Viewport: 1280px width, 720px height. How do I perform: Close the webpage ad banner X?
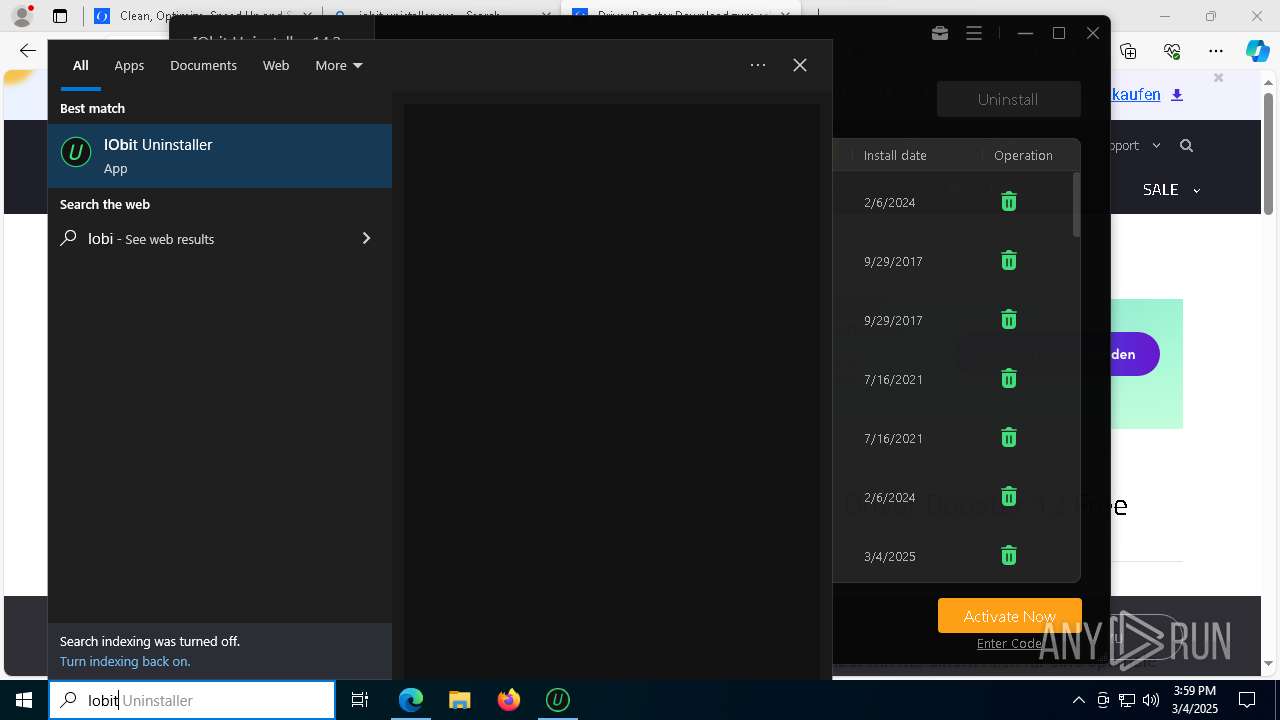coord(1218,77)
